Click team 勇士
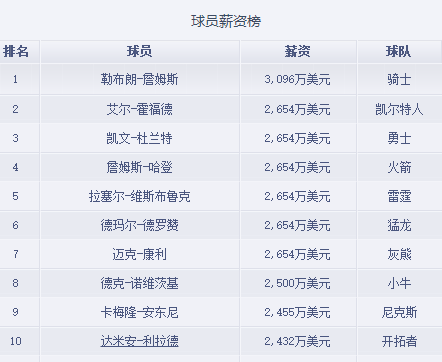442x362 pixels. (x=399, y=138)
